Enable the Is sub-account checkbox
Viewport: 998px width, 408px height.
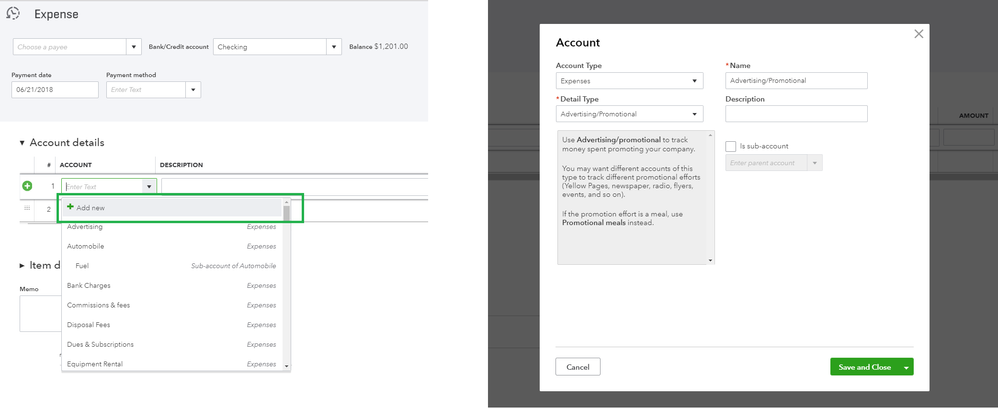point(731,146)
